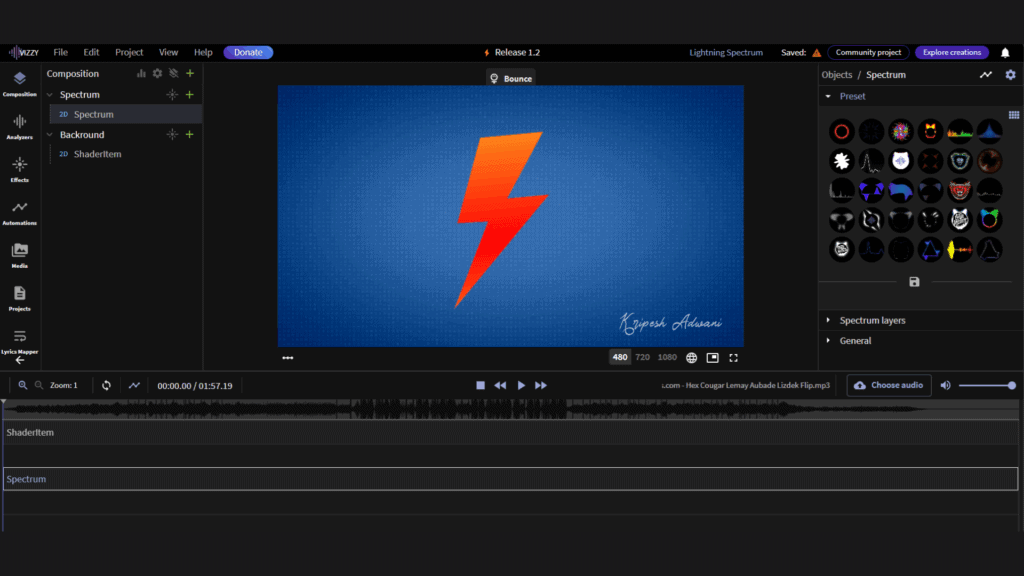This screenshot has width=1024, height=576.
Task: Open the Project menu
Action: click(129, 52)
